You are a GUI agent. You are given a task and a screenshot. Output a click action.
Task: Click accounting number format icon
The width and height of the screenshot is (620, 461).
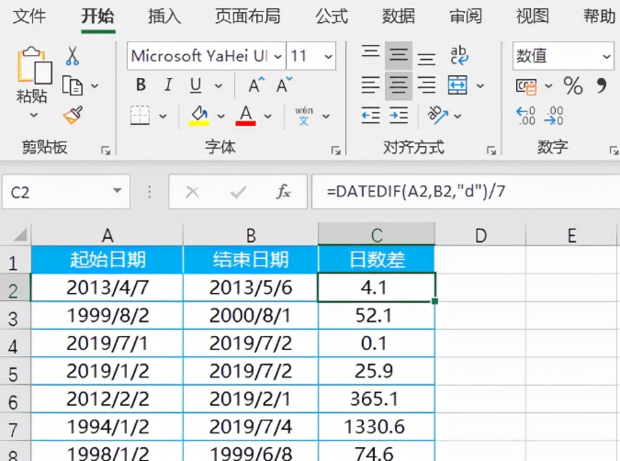point(526,87)
